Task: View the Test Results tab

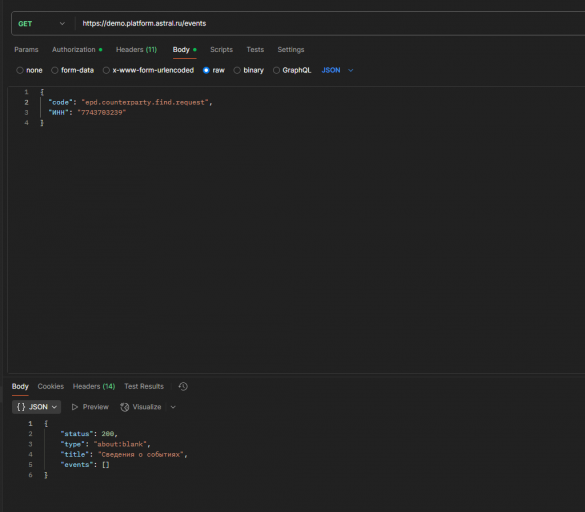Action: (144, 386)
